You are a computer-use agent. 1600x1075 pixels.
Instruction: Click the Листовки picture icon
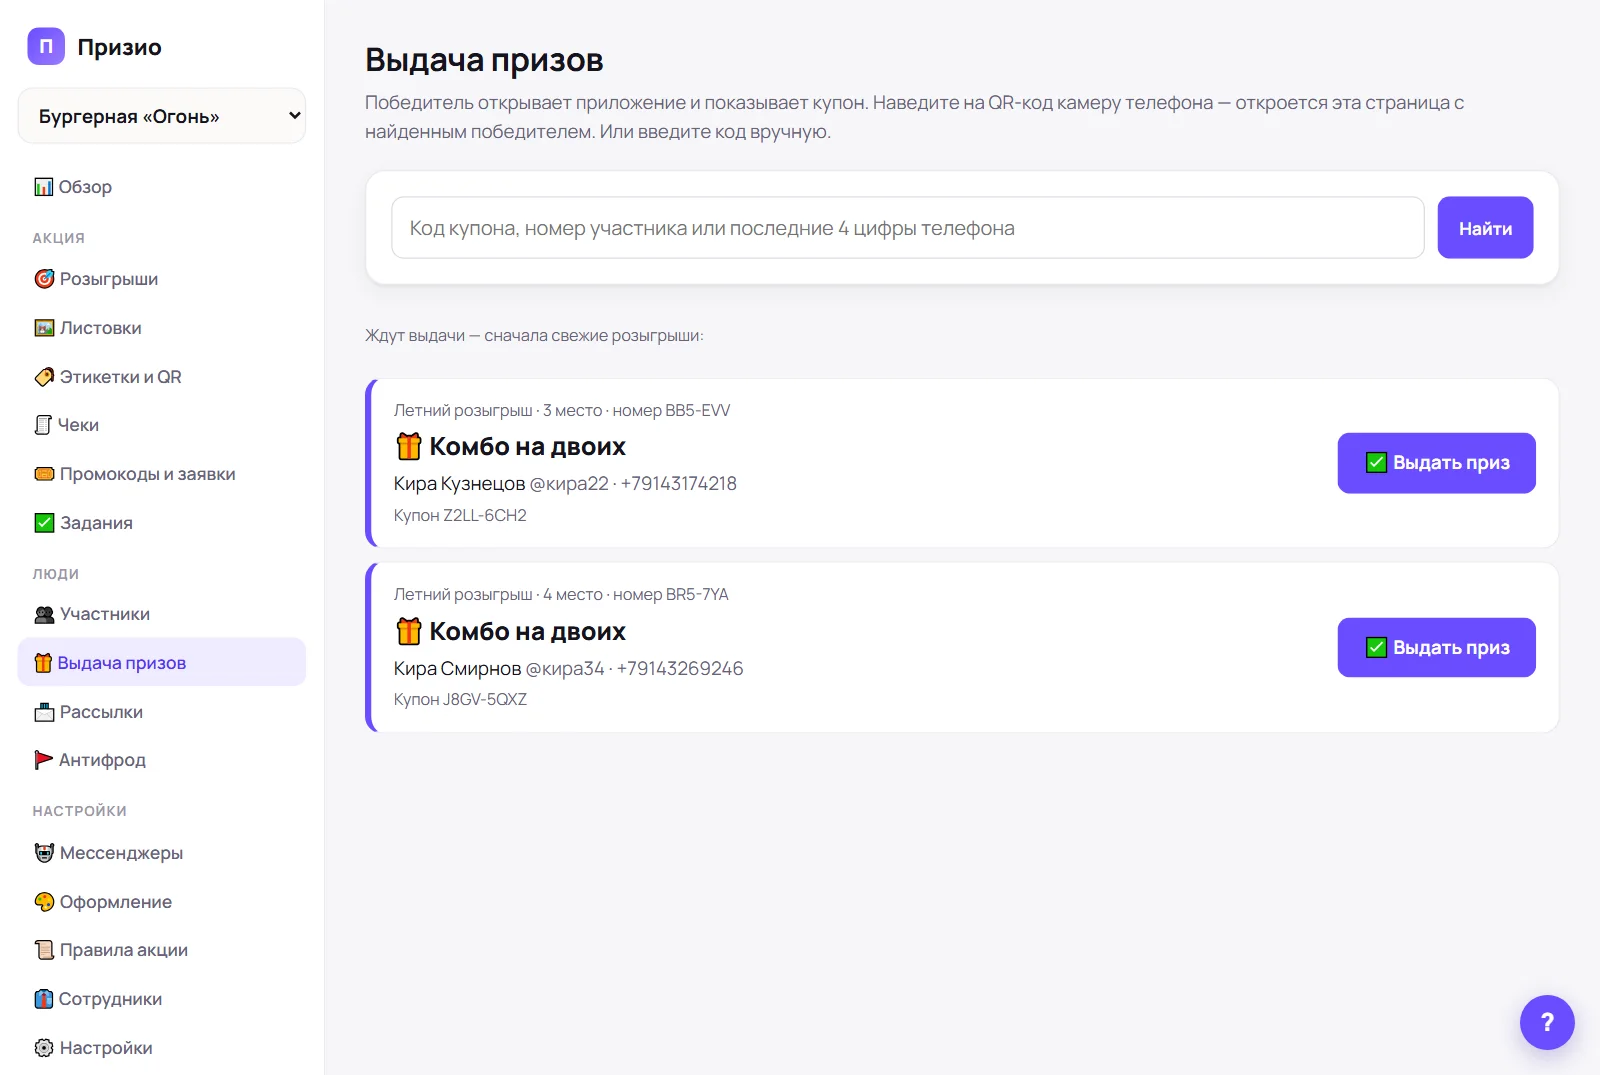[x=44, y=328]
